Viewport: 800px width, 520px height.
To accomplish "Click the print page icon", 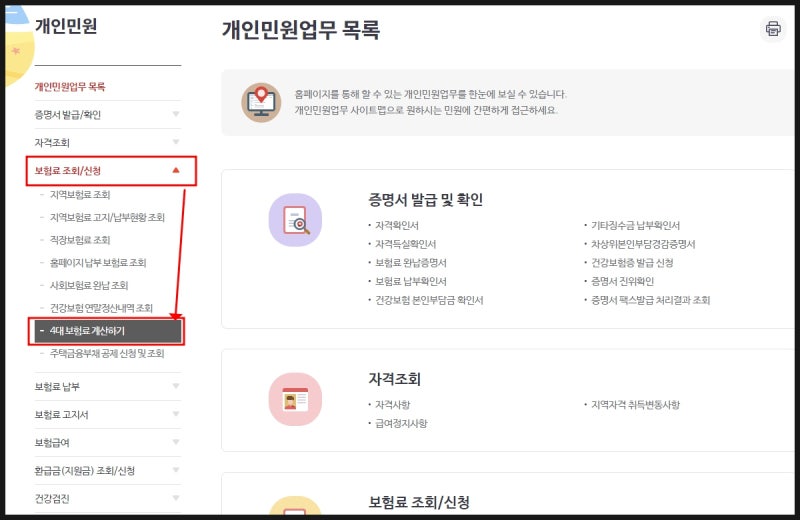I will tap(772, 29).
